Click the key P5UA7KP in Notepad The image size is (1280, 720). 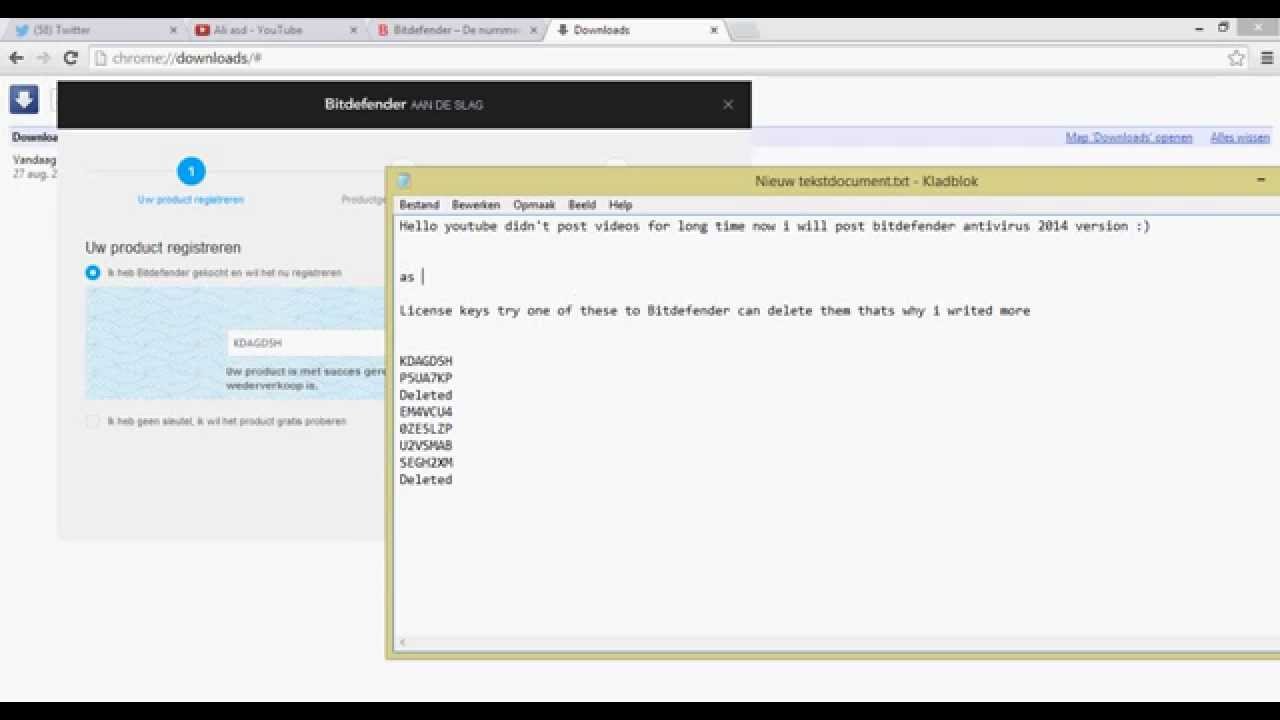click(426, 378)
